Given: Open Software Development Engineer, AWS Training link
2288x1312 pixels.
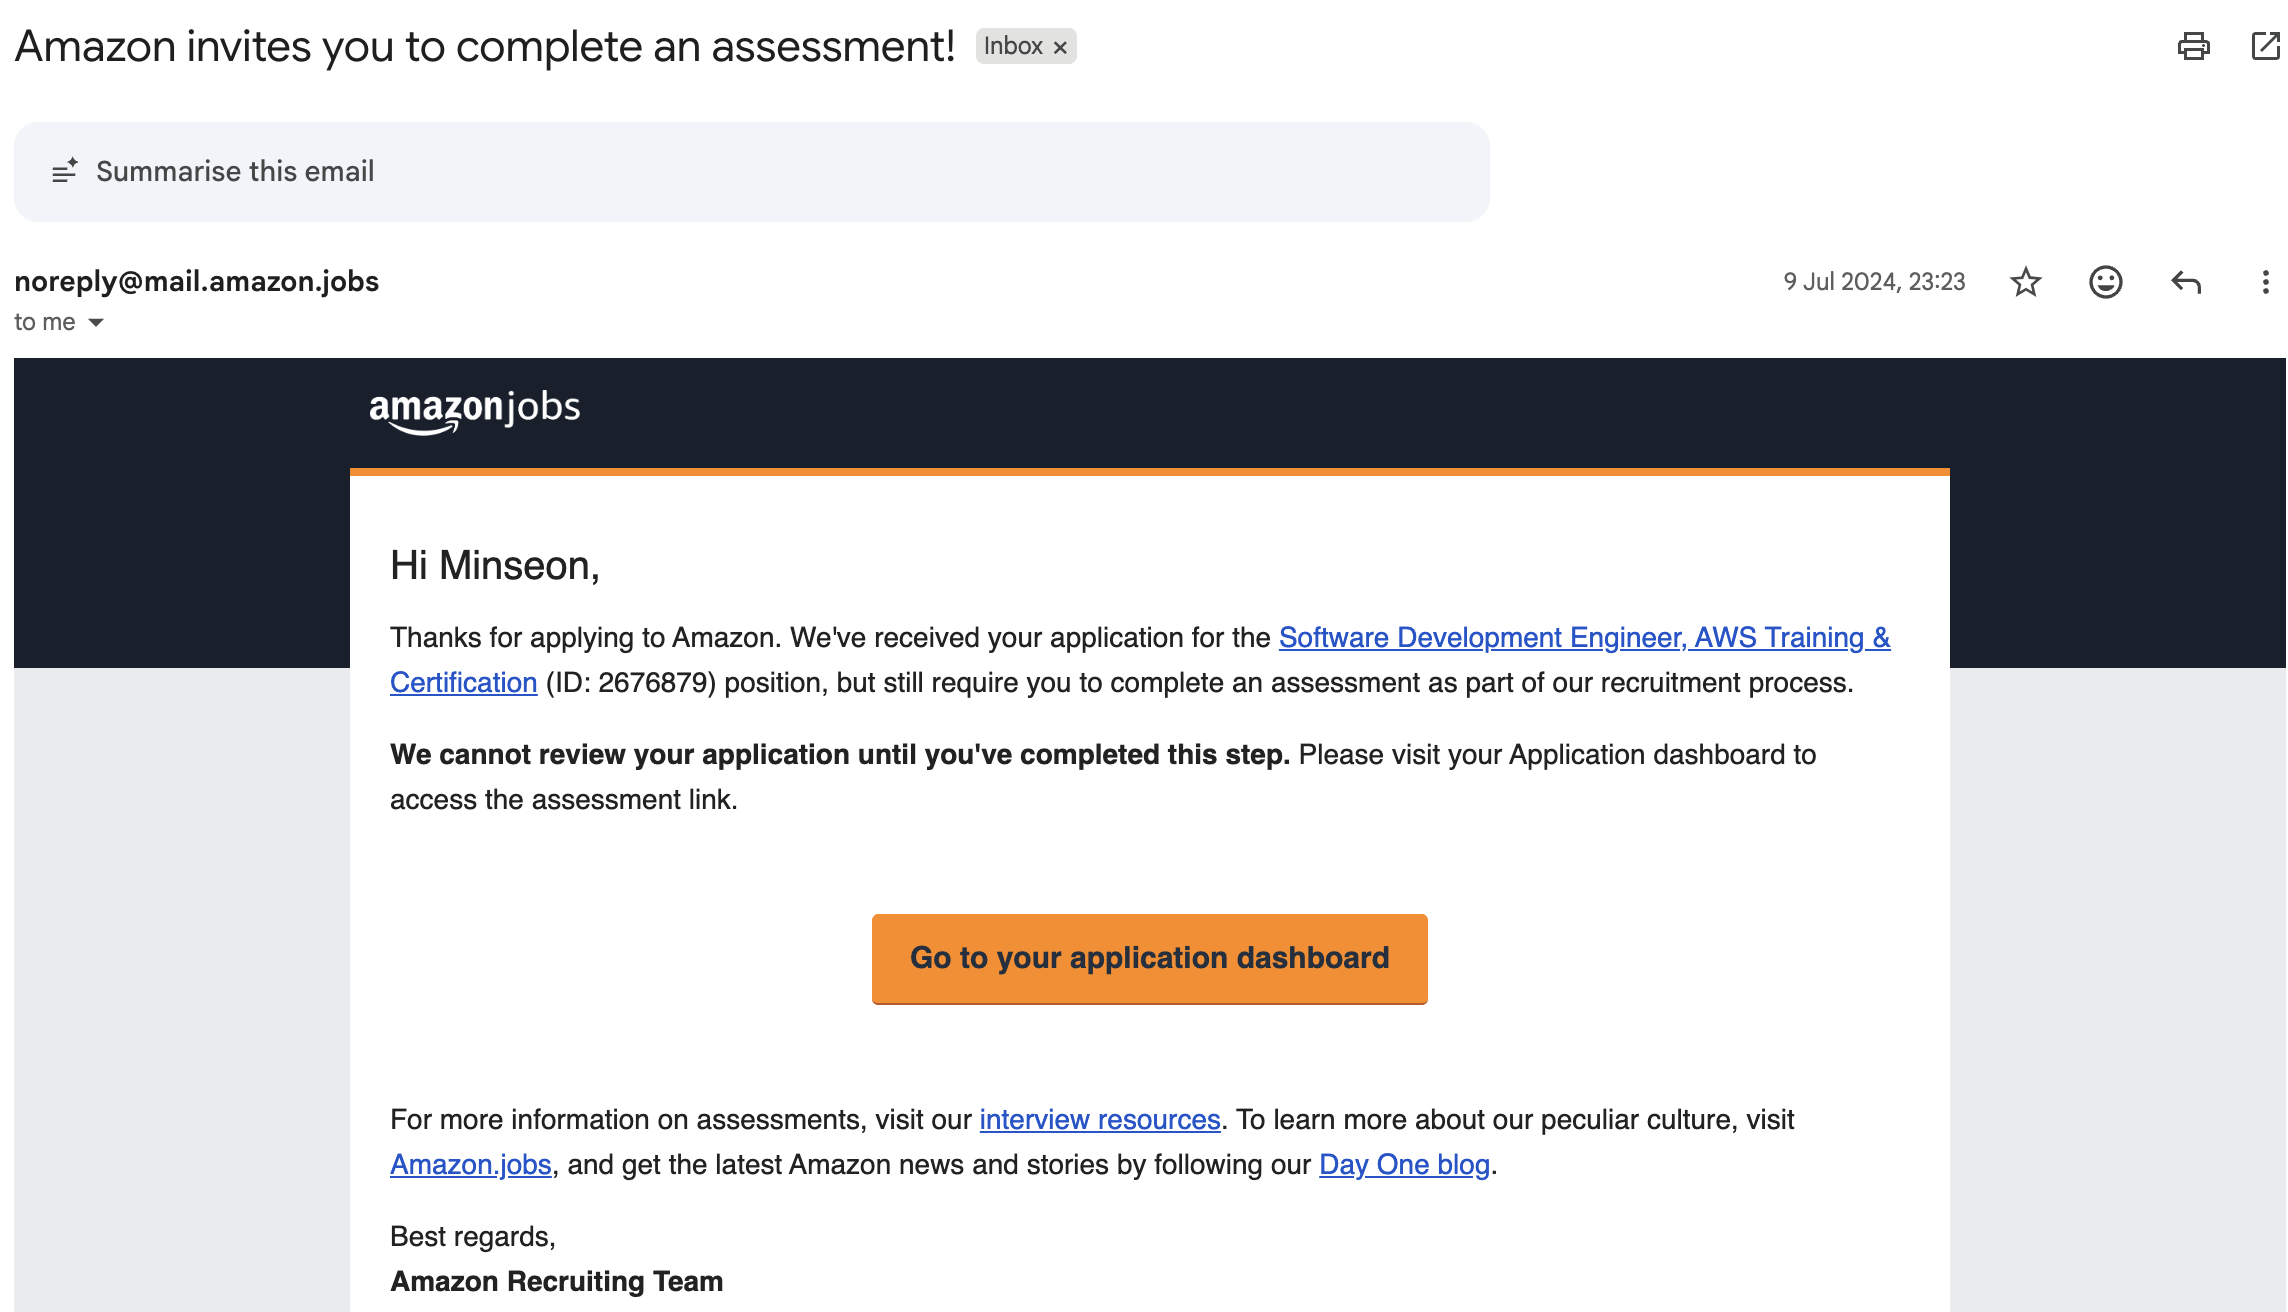Looking at the screenshot, I should pyautogui.click(x=1584, y=638).
